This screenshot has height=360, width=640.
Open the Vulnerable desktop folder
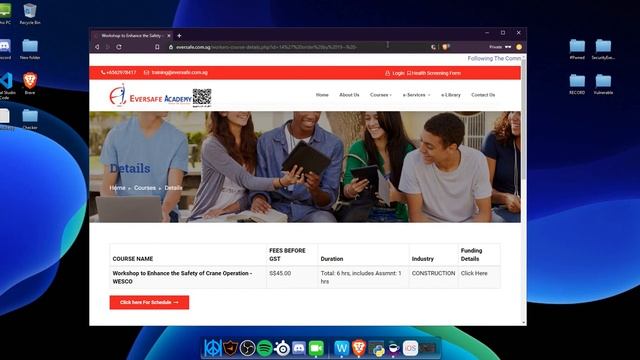click(603, 84)
